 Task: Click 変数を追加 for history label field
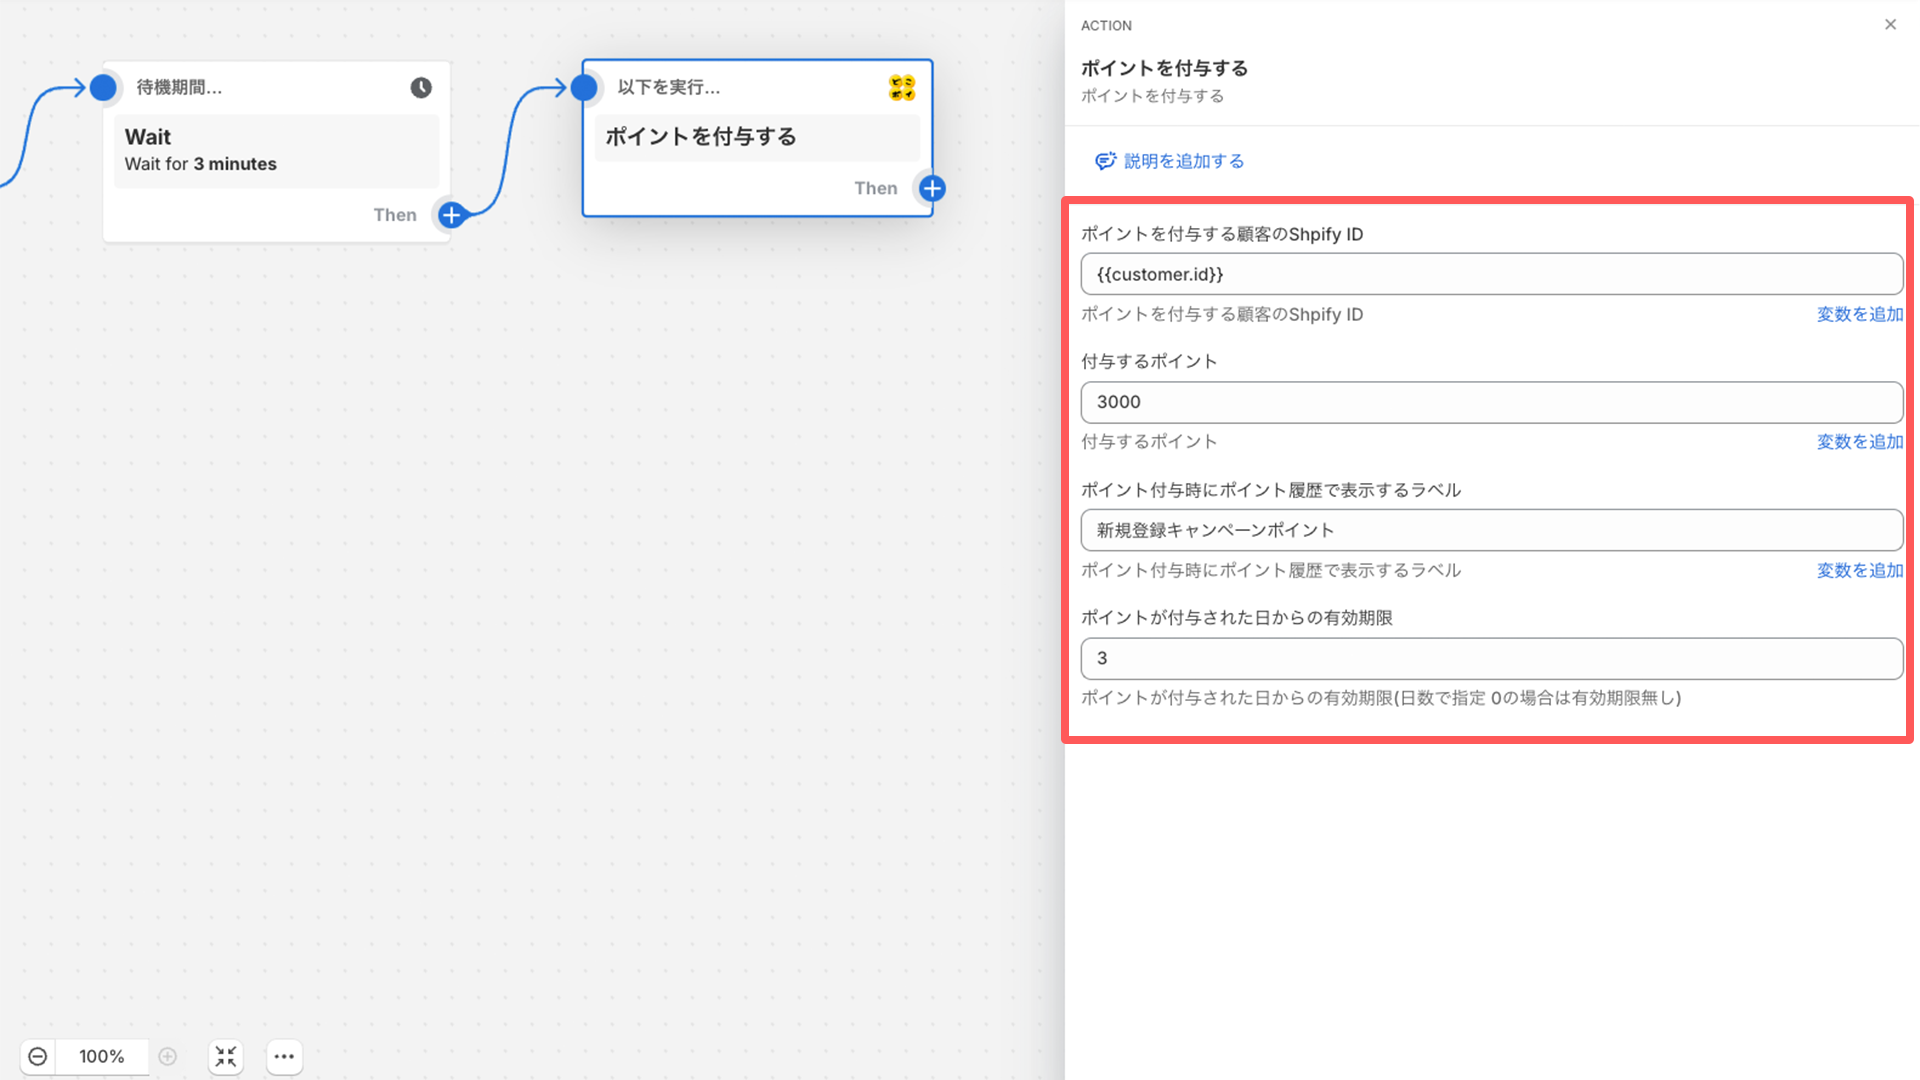pos(1860,570)
